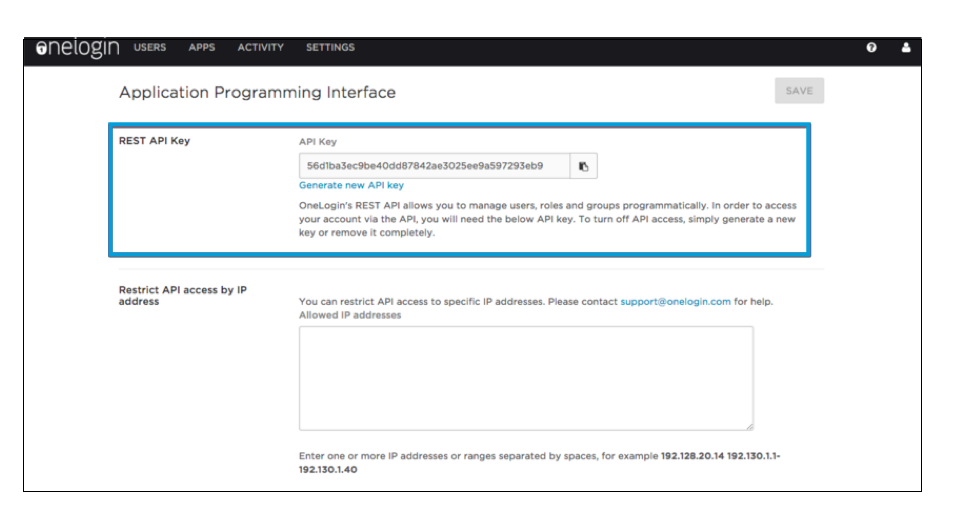This screenshot has height=522, width=962.
Task: Open the help question mark icon
Action: click(x=871, y=47)
